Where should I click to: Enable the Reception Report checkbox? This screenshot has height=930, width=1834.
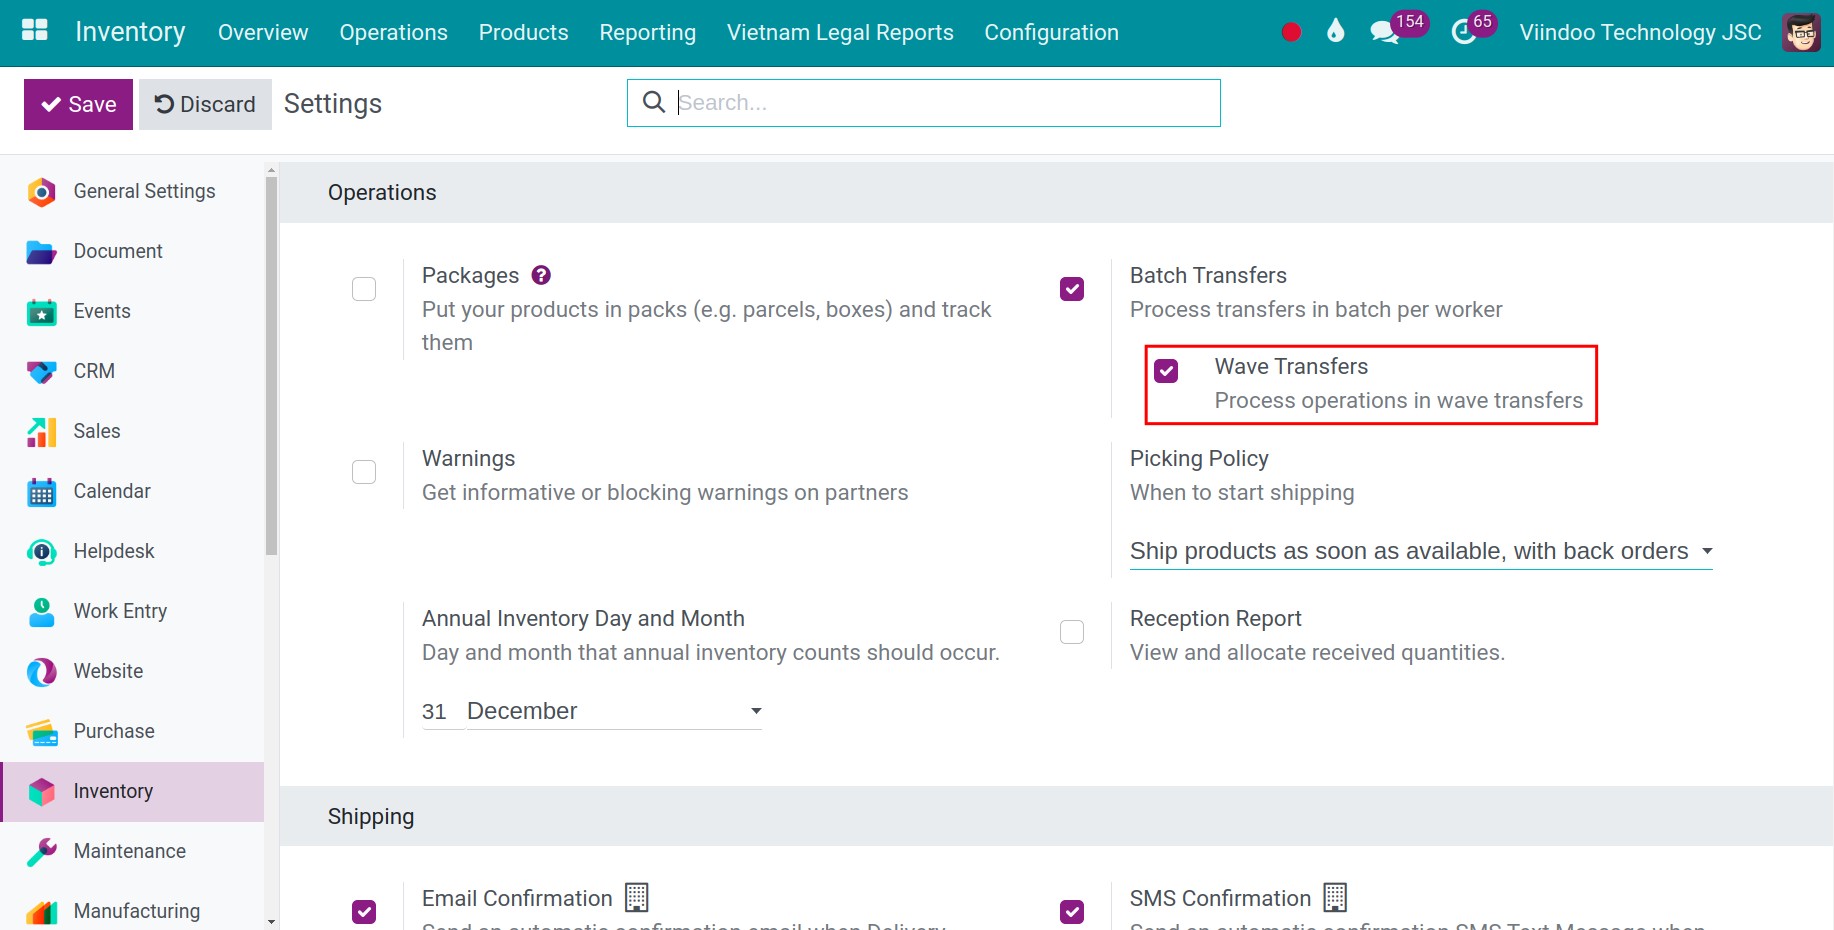point(1072,632)
